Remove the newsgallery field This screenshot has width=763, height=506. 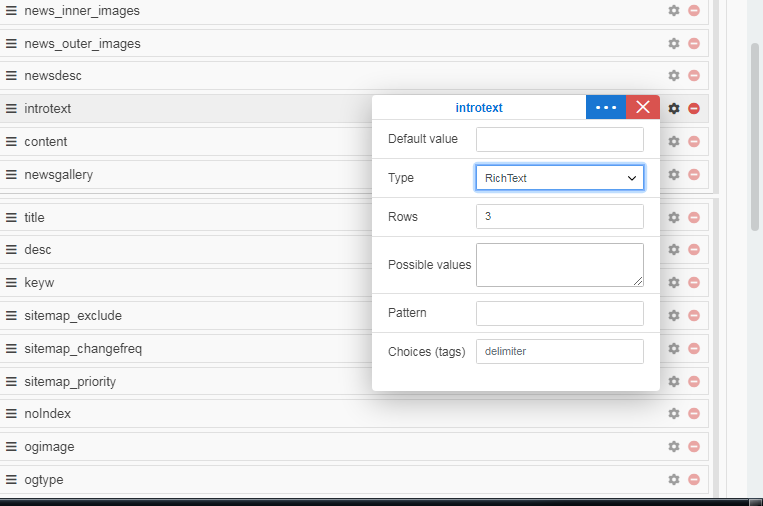tap(694, 174)
